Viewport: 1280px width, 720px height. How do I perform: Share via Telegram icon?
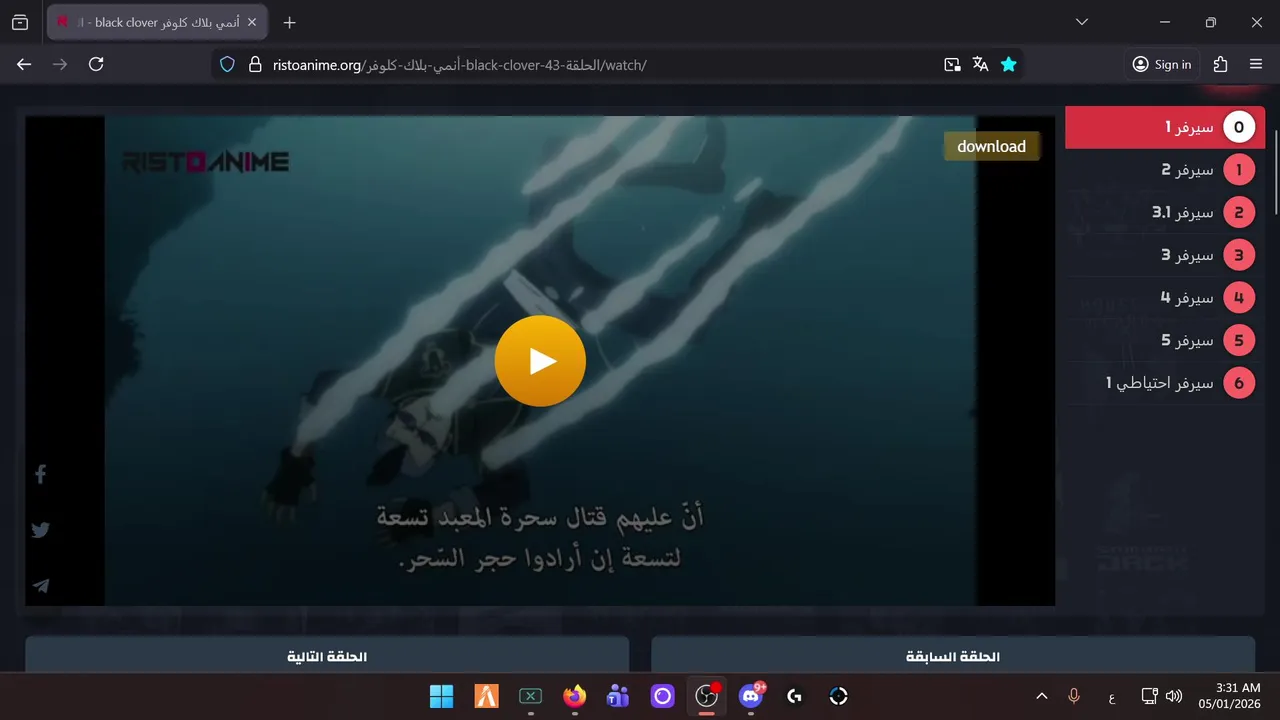point(41,586)
